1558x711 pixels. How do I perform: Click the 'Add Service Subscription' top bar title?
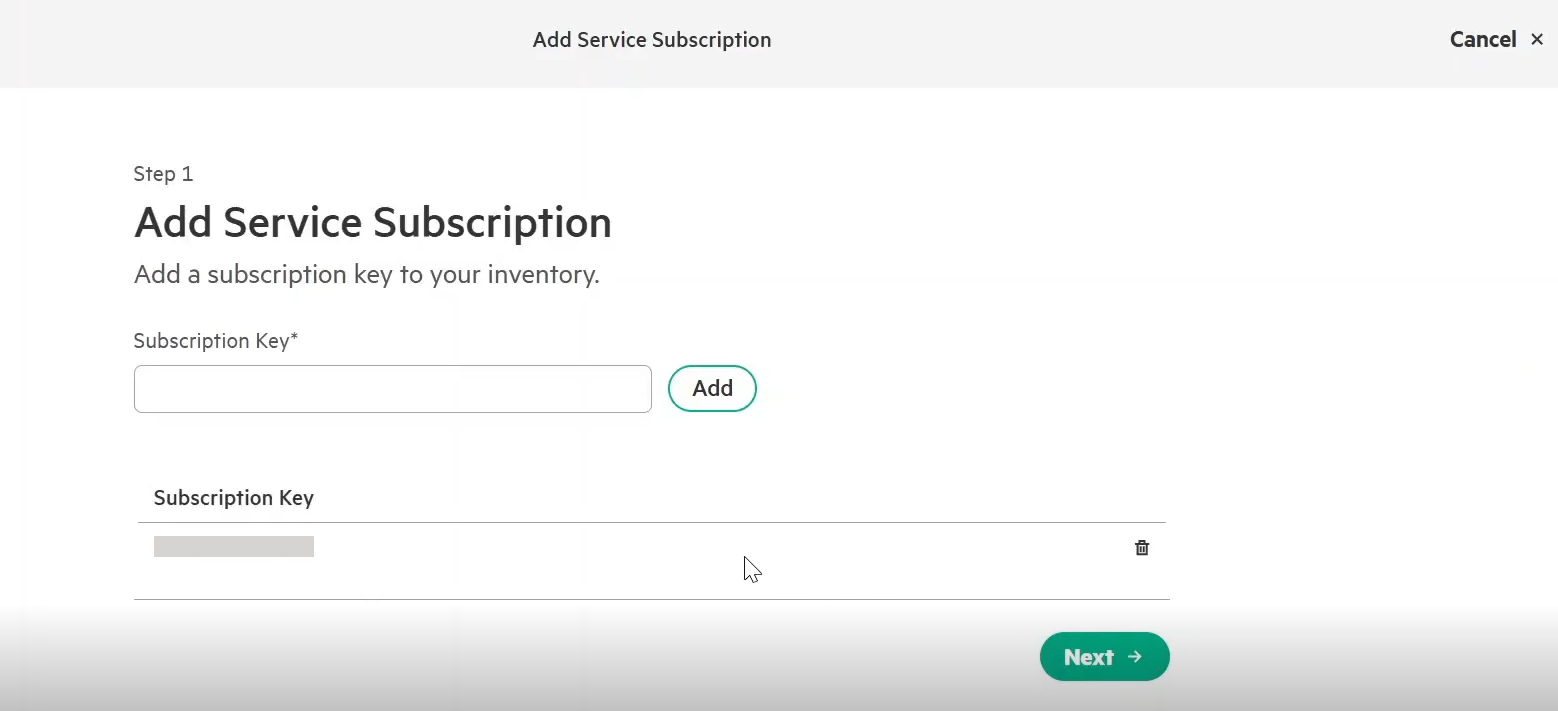[652, 40]
